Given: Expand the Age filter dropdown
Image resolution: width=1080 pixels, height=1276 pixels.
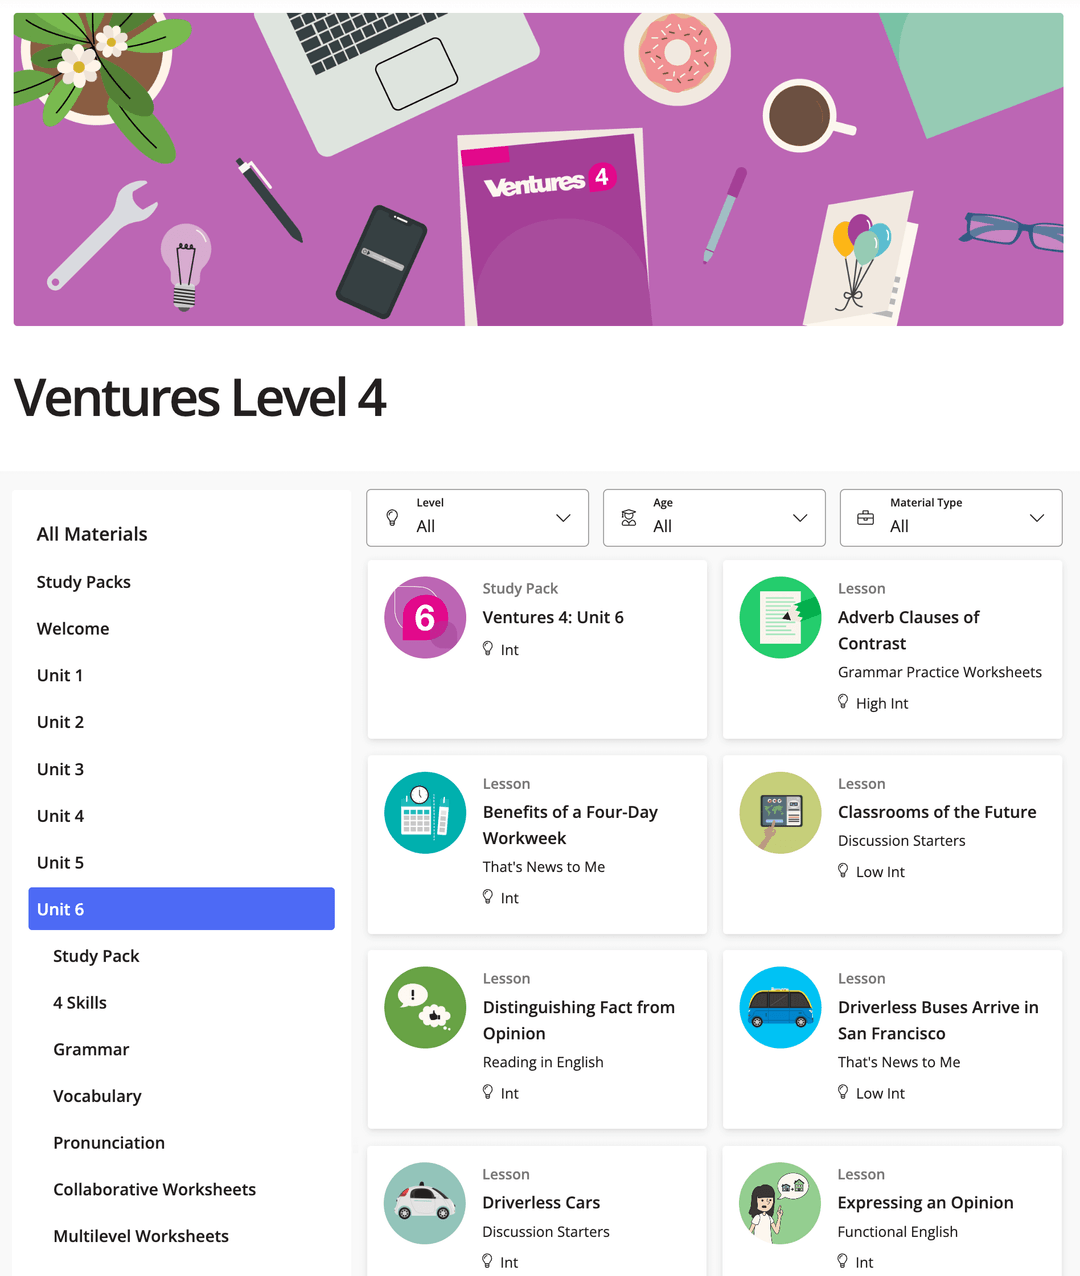Looking at the screenshot, I should pos(799,518).
